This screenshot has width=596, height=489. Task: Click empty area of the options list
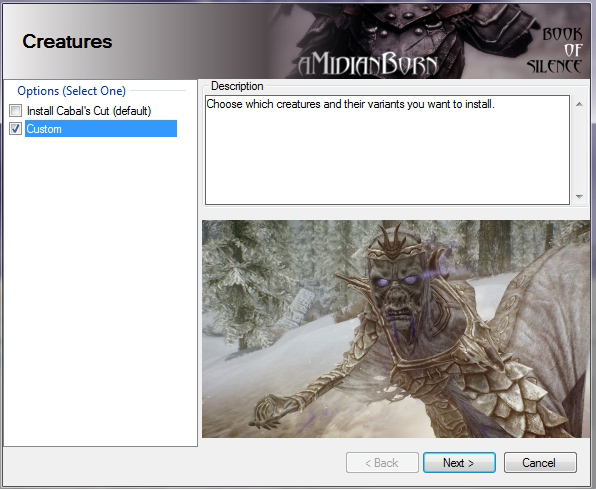point(100,289)
